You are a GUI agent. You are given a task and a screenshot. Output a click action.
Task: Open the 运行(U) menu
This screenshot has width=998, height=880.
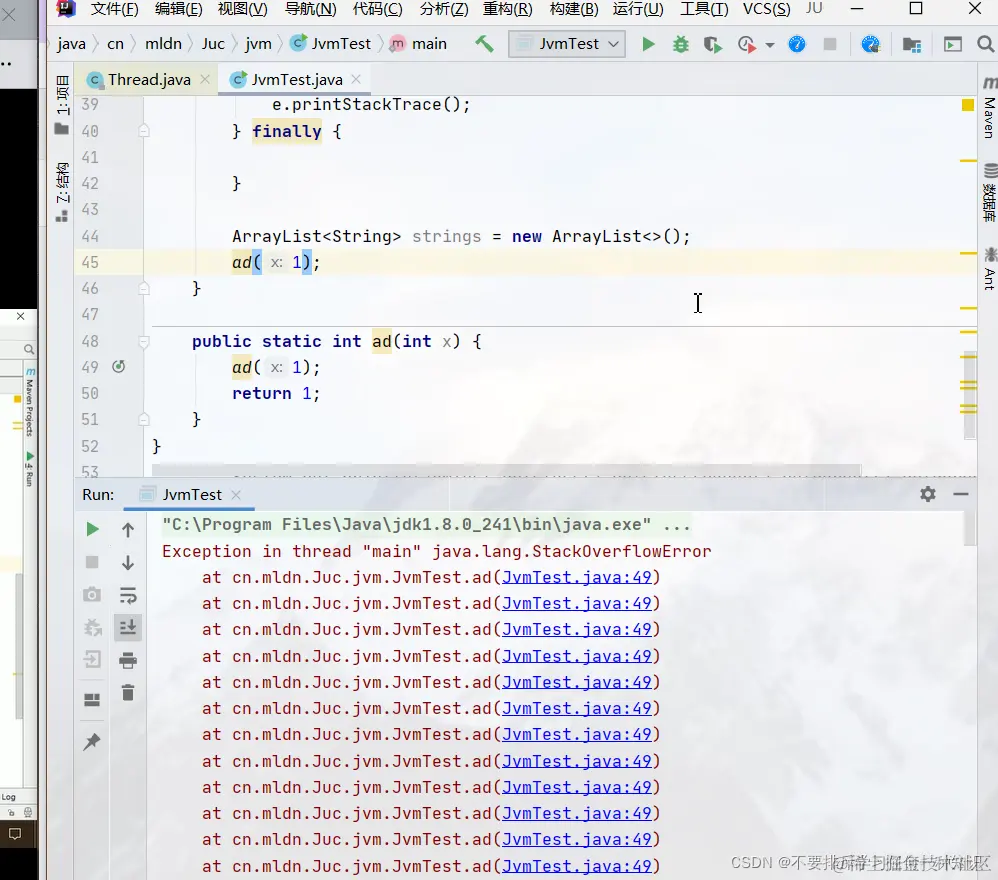[638, 9]
